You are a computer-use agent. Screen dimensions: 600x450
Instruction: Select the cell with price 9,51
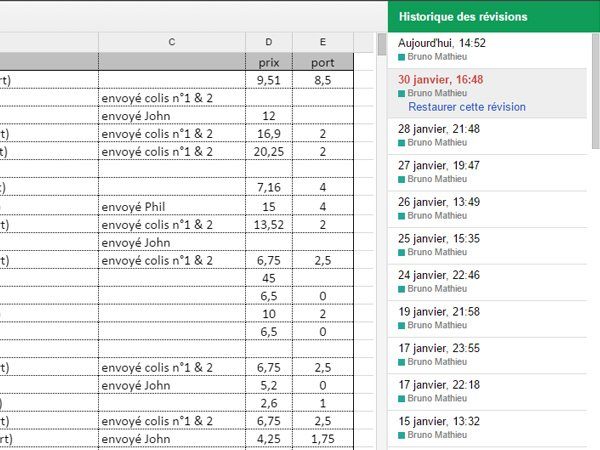click(269, 80)
